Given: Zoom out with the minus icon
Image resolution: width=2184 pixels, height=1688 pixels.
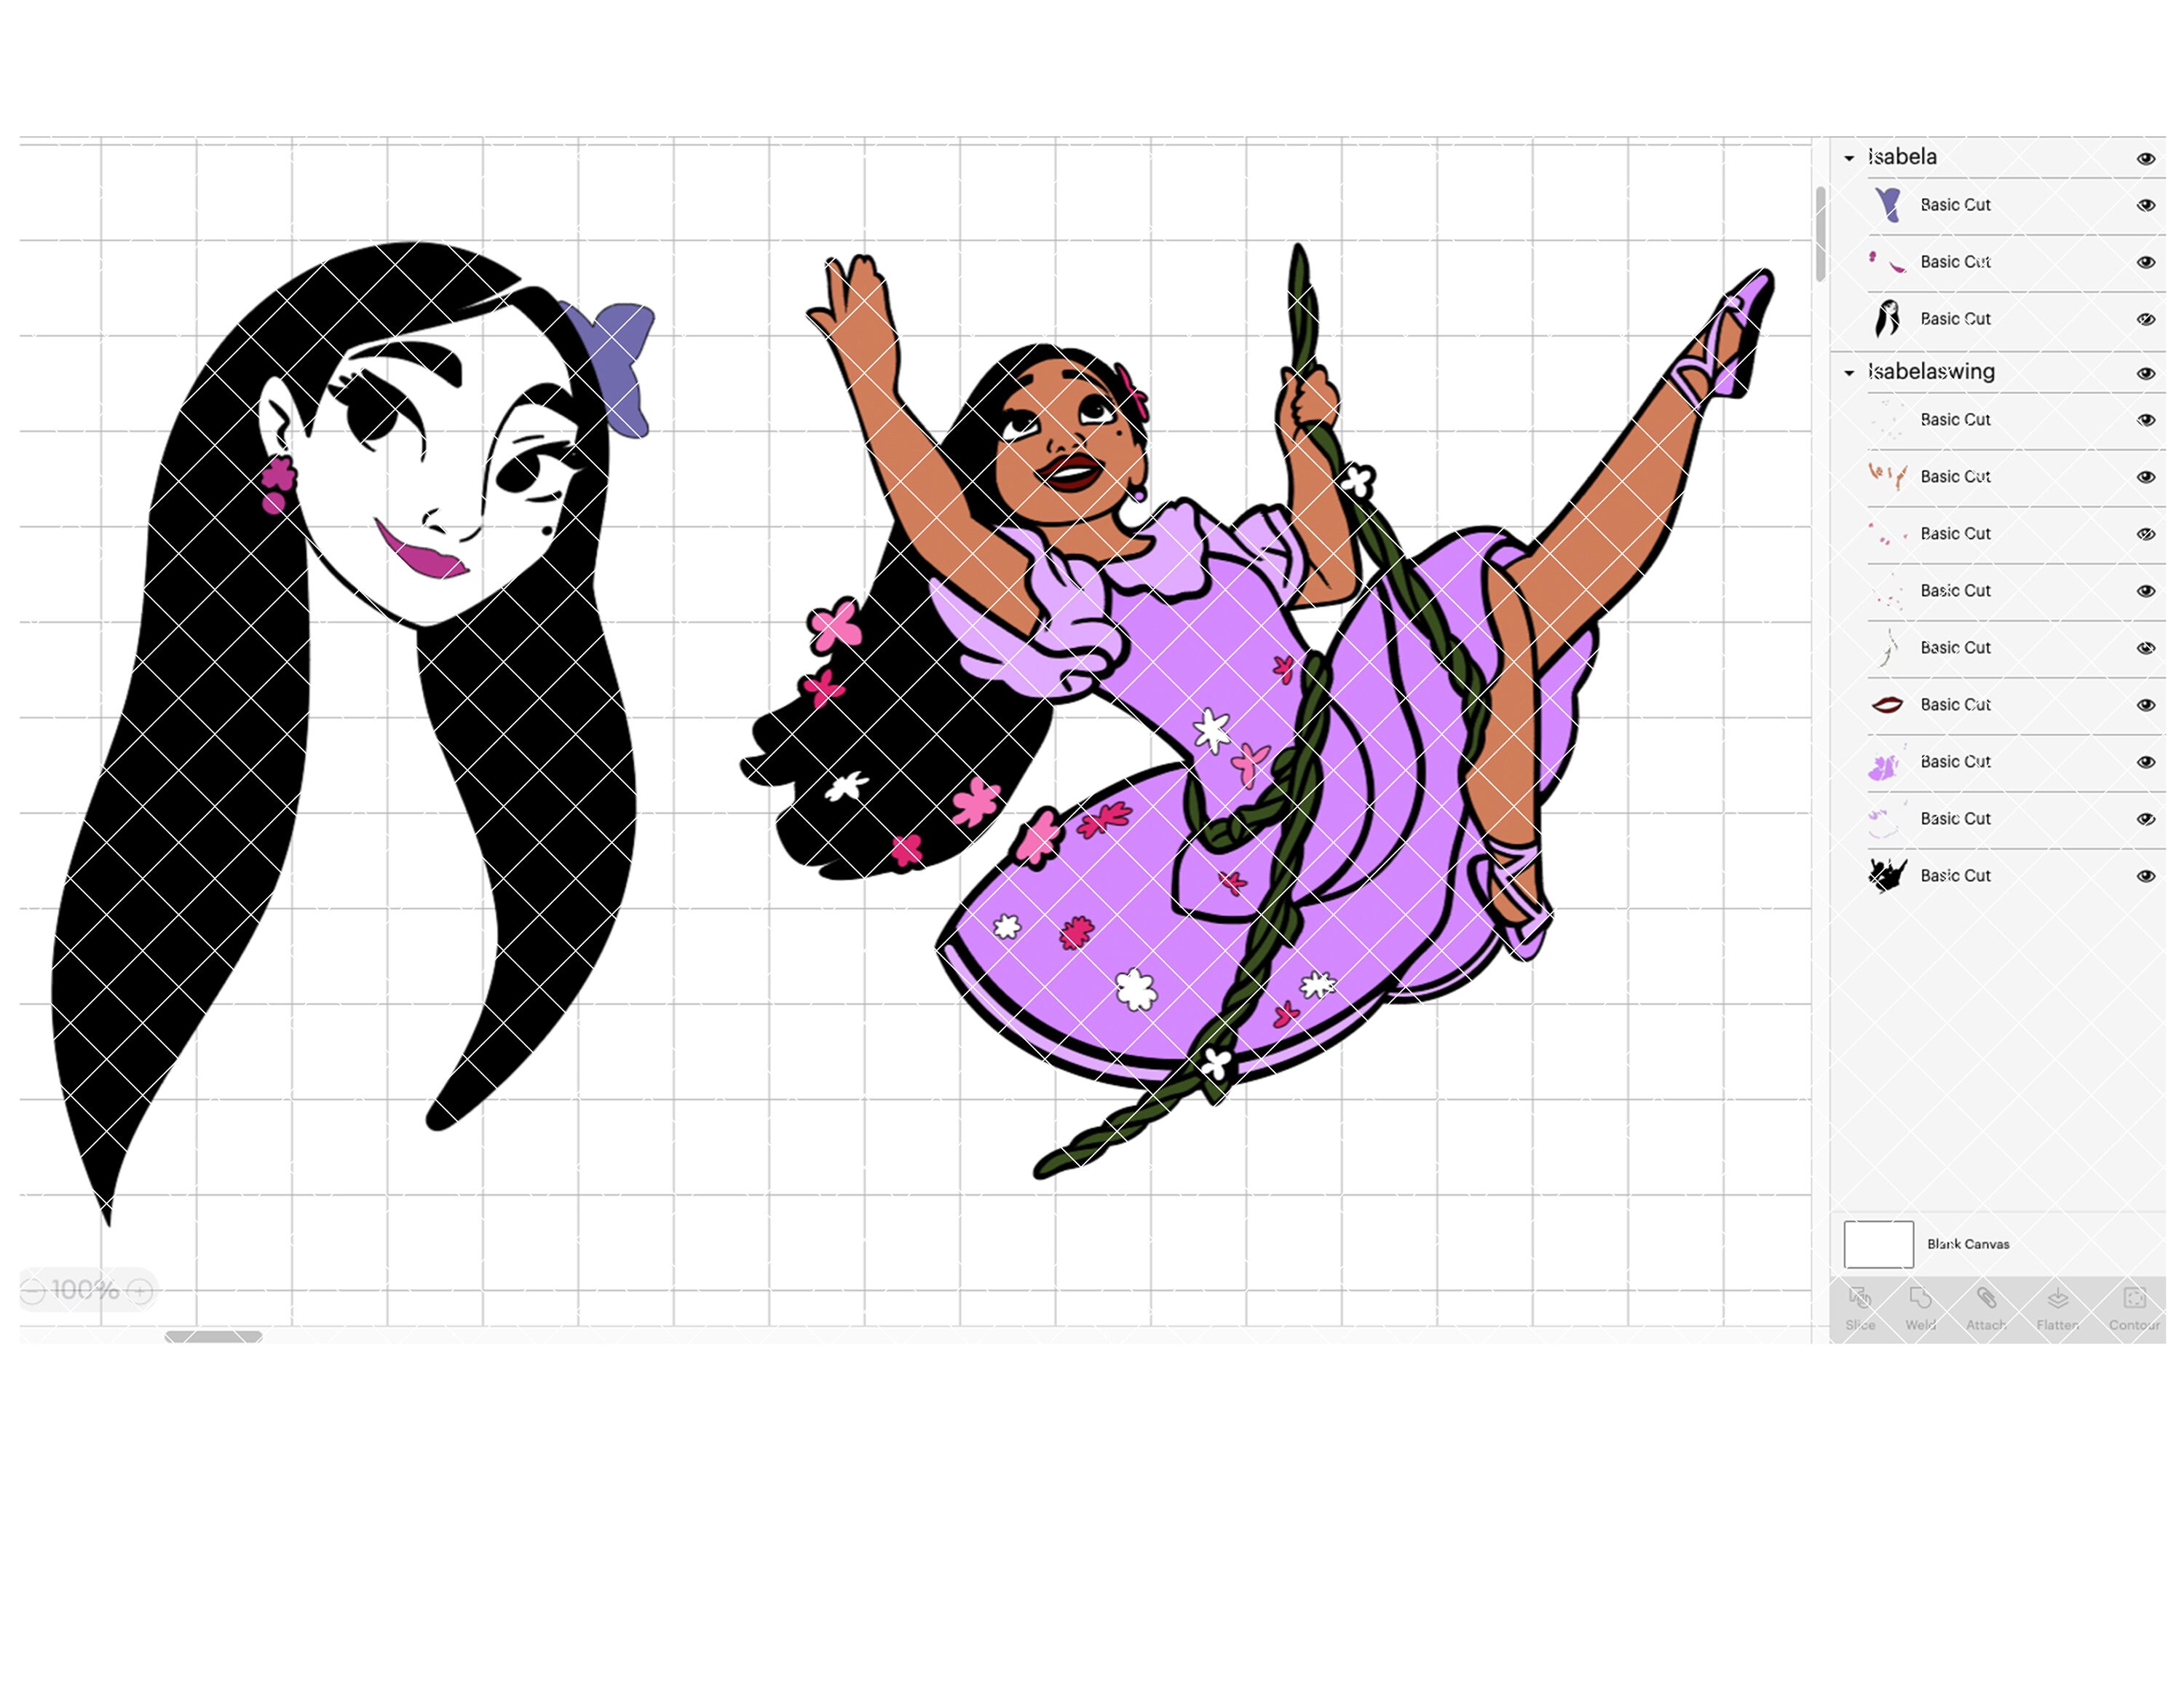Looking at the screenshot, I should 33,1291.
